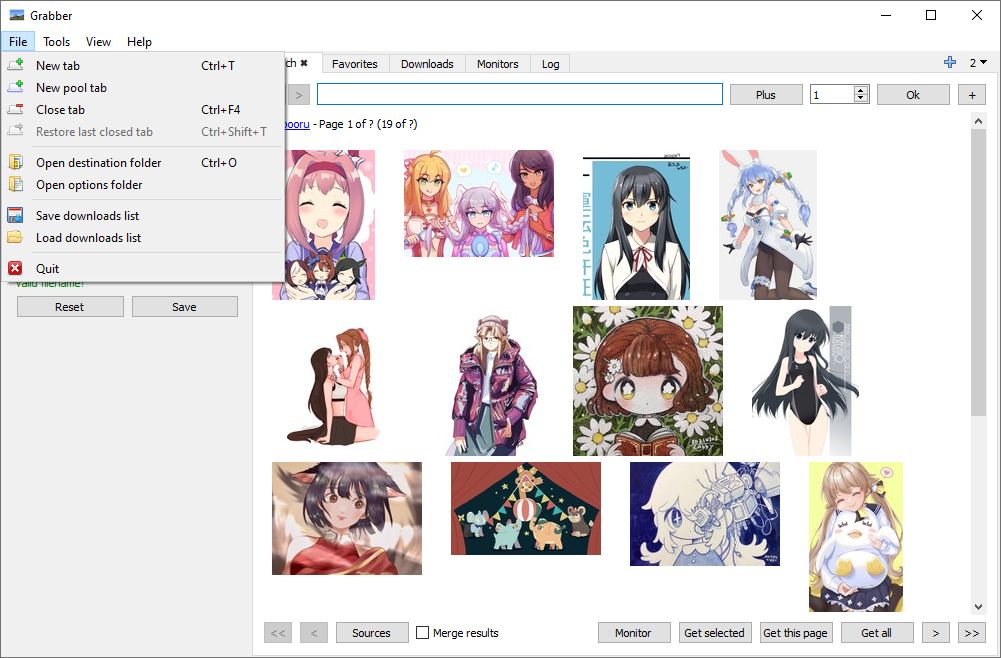Decrease the page number with down arrow

pyautogui.click(x=861, y=98)
